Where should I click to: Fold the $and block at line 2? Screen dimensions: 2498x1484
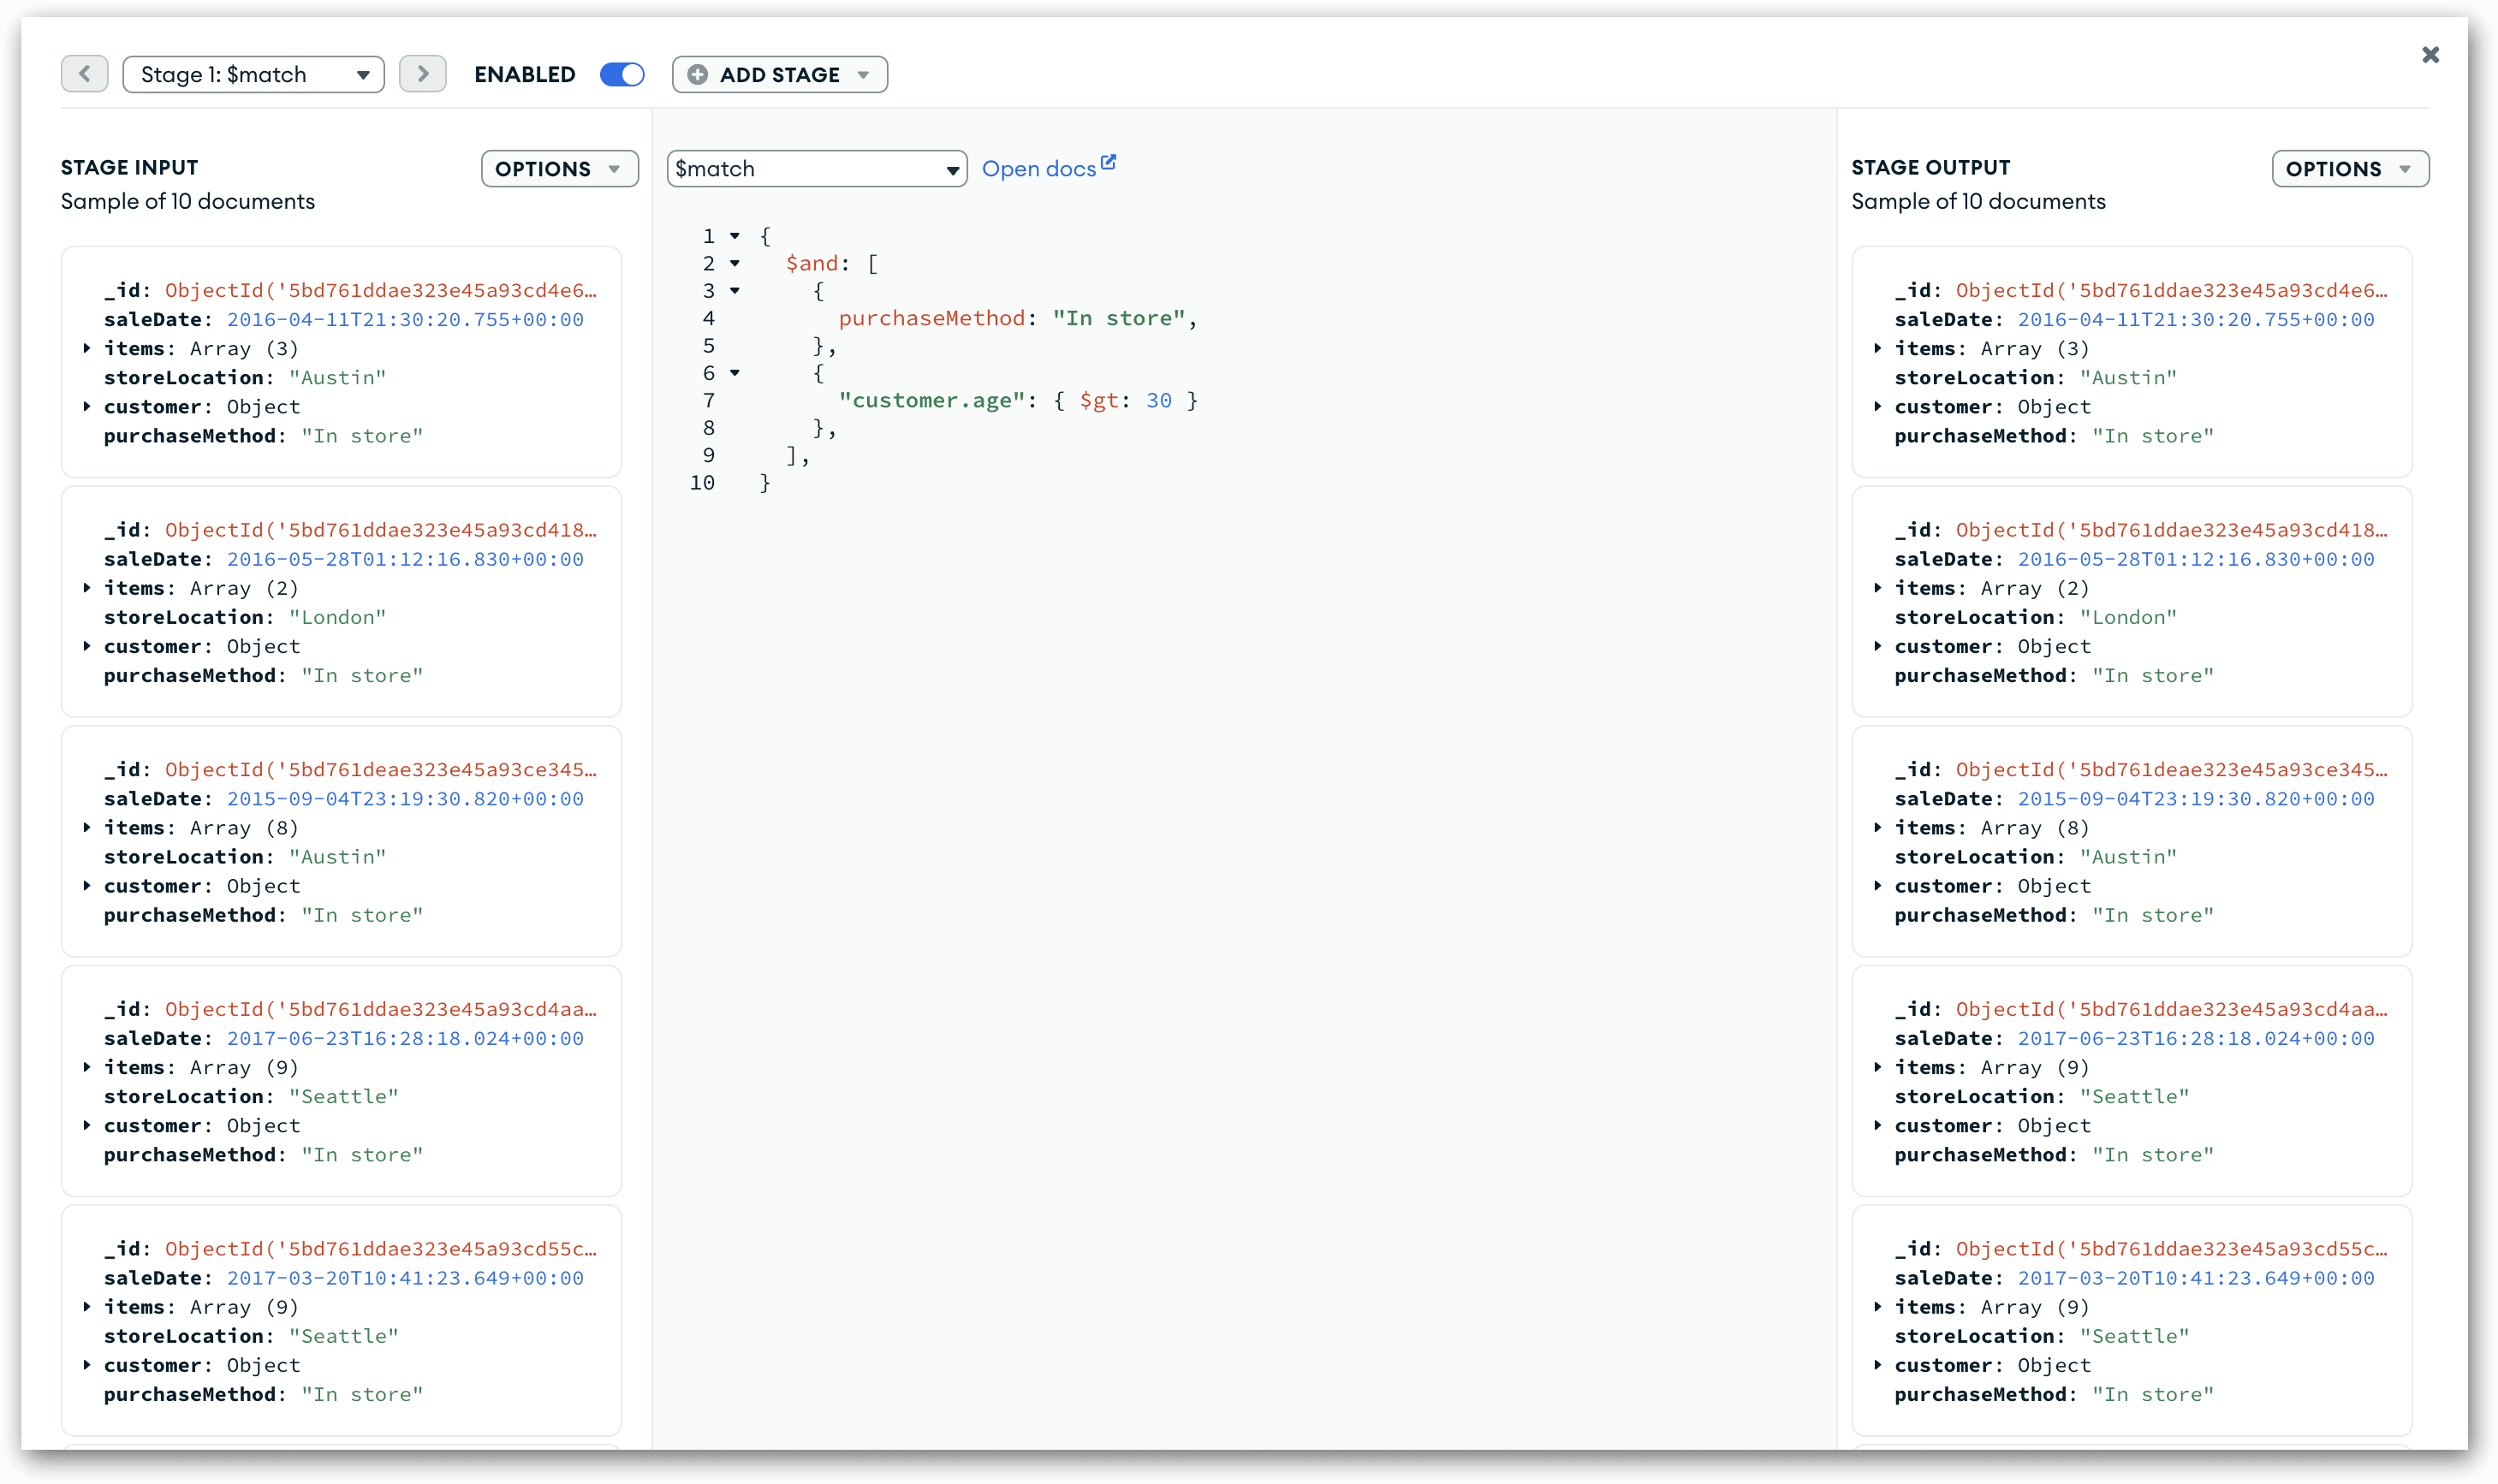click(735, 263)
